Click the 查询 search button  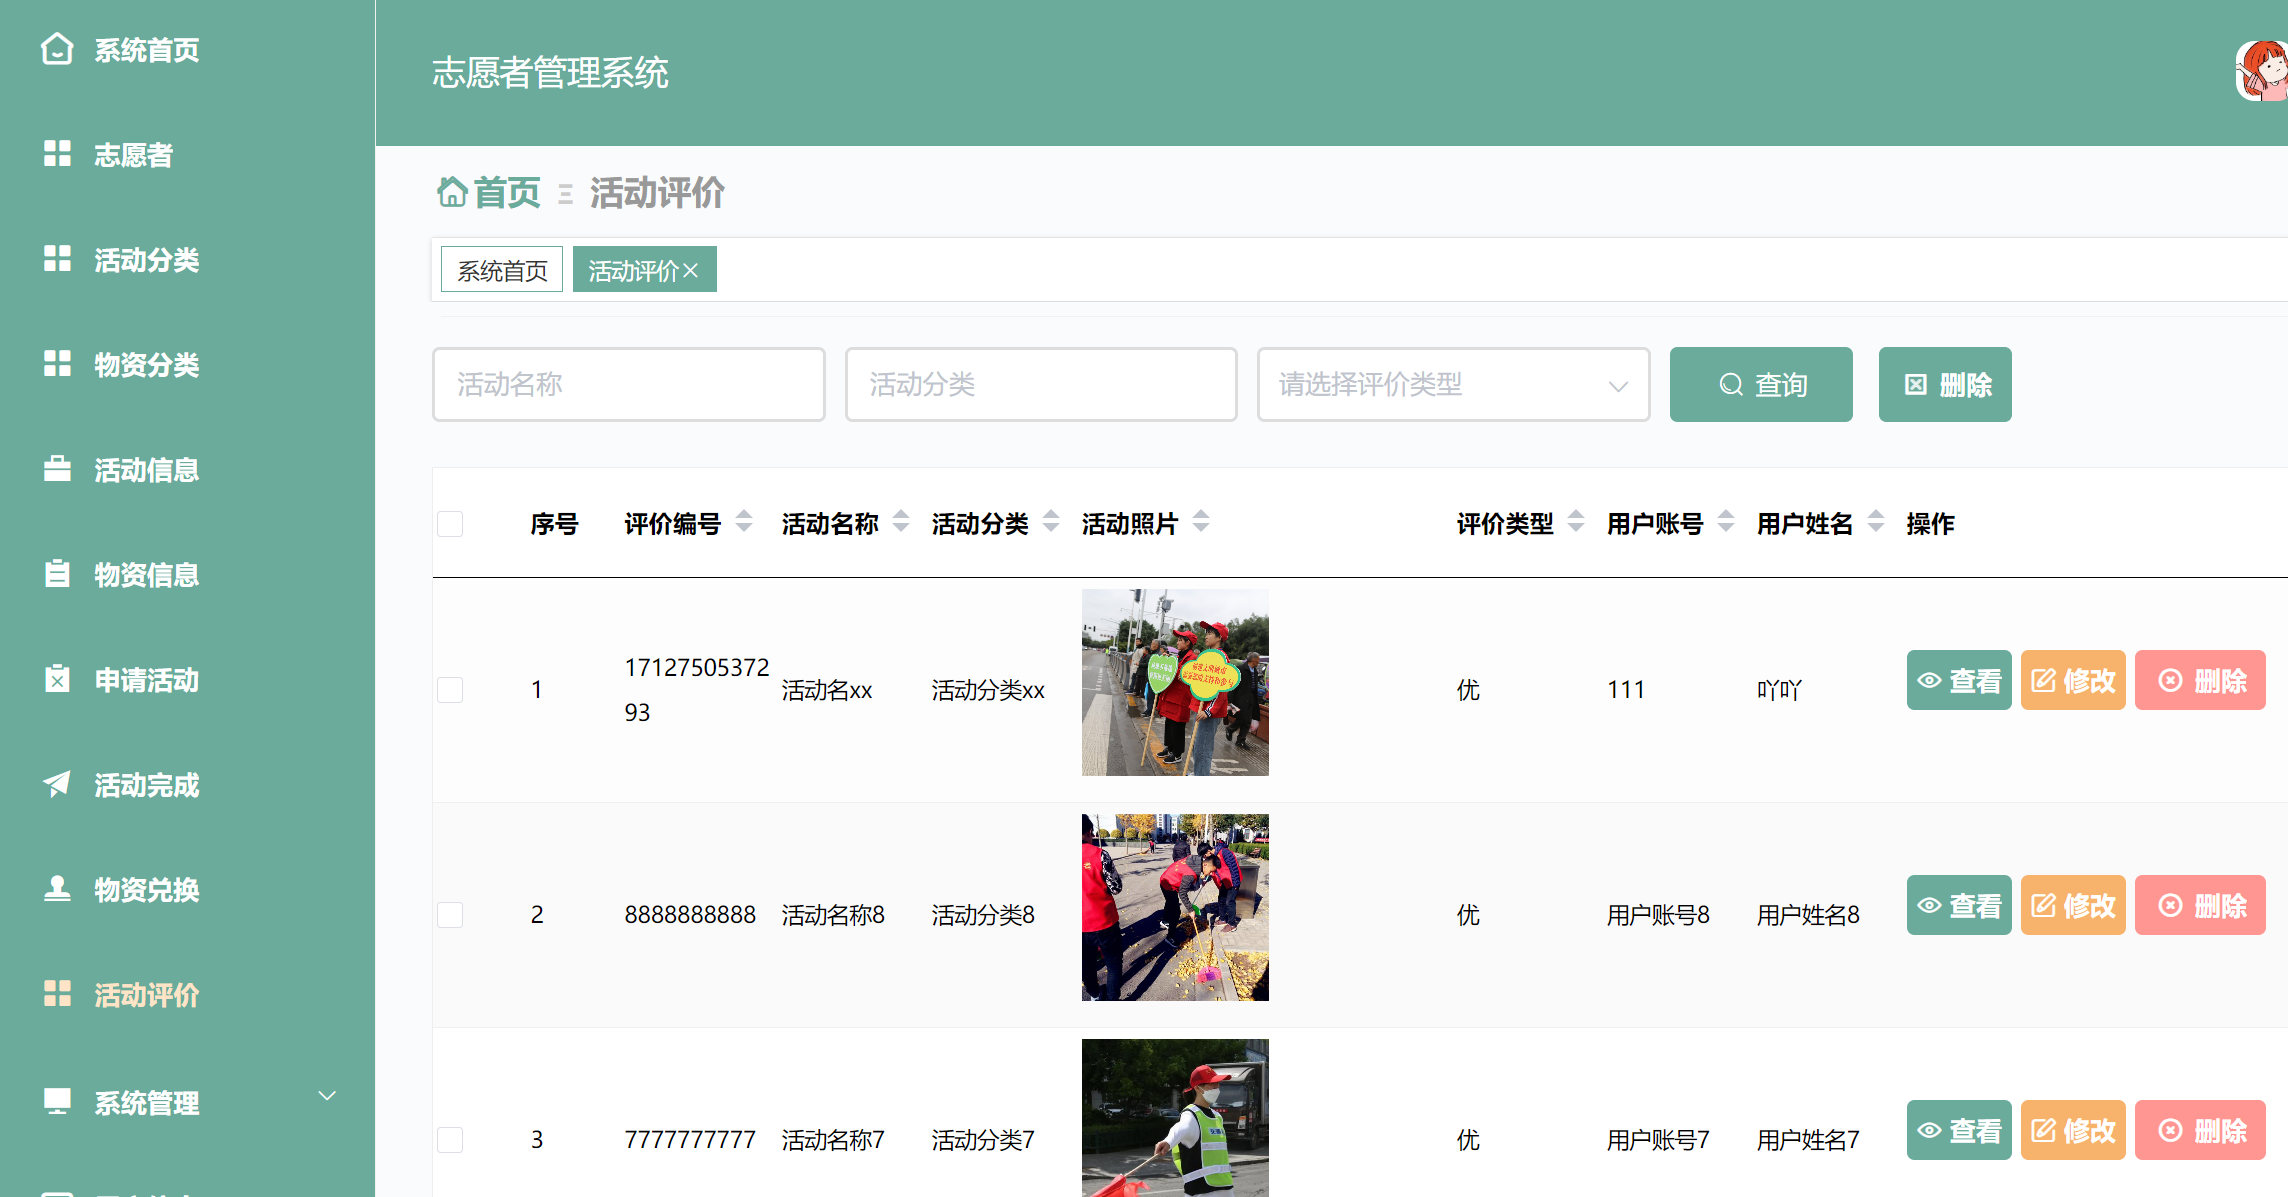click(1760, 385)
